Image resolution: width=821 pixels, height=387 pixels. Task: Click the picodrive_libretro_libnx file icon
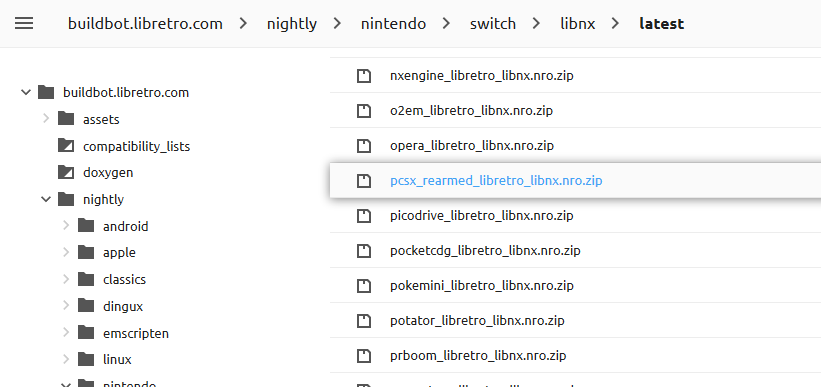tap(363, 216)
